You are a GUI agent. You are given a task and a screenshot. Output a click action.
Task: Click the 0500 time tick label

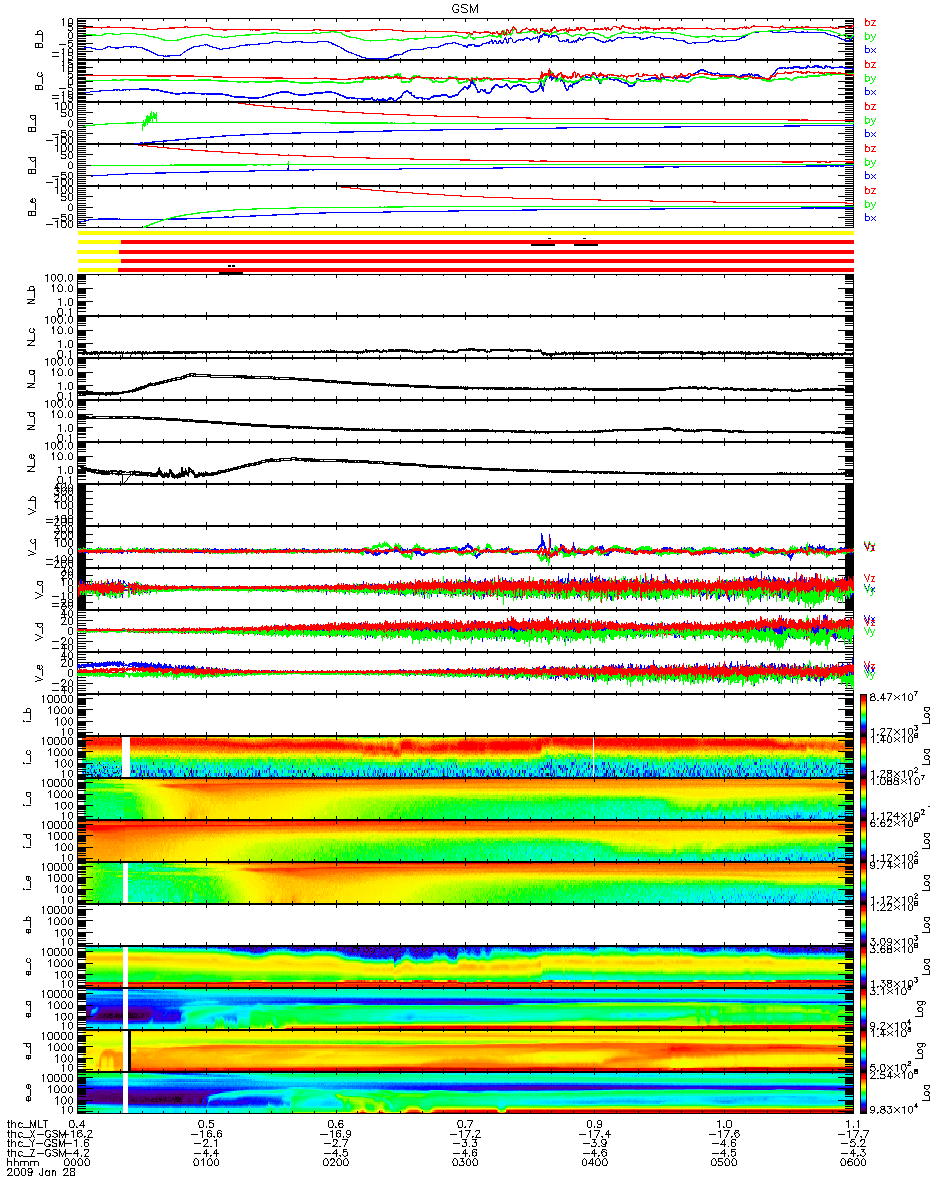click(724, 1164)
